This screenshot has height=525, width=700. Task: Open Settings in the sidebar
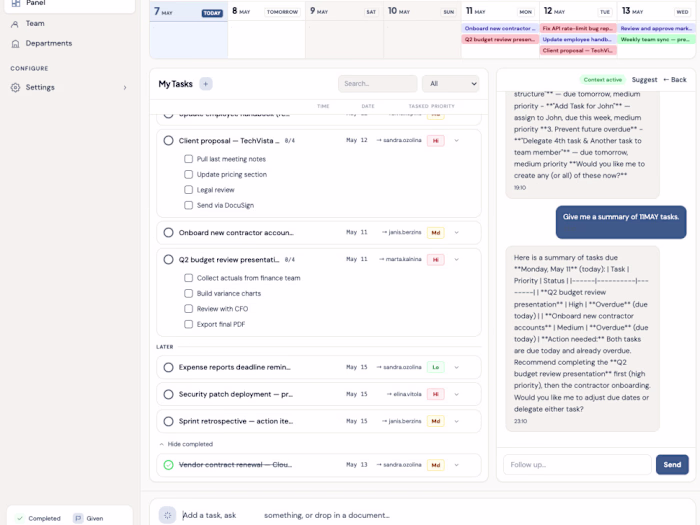40,87
